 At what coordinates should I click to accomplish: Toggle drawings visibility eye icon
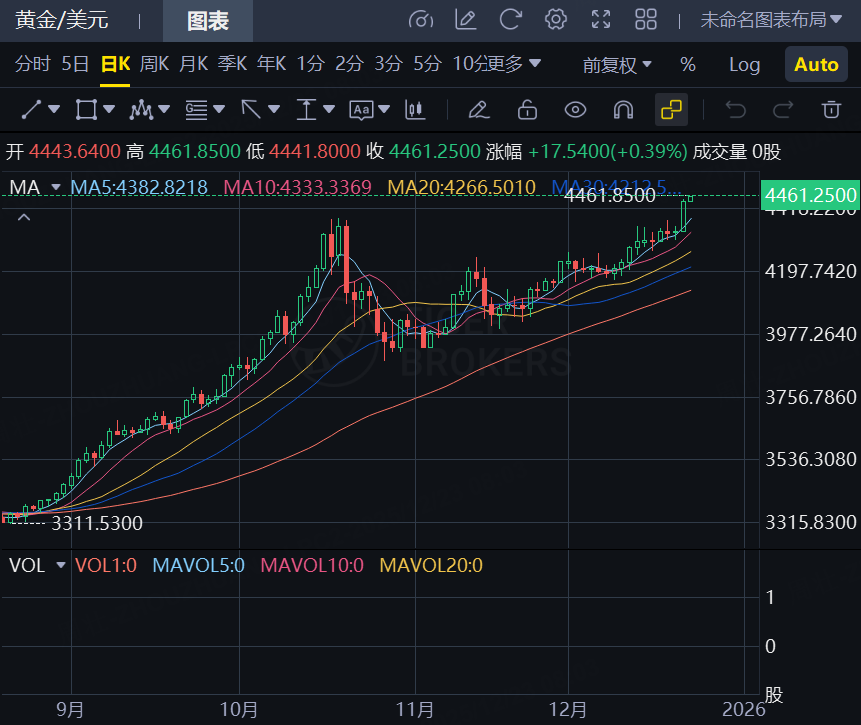(x=575, y=109)
